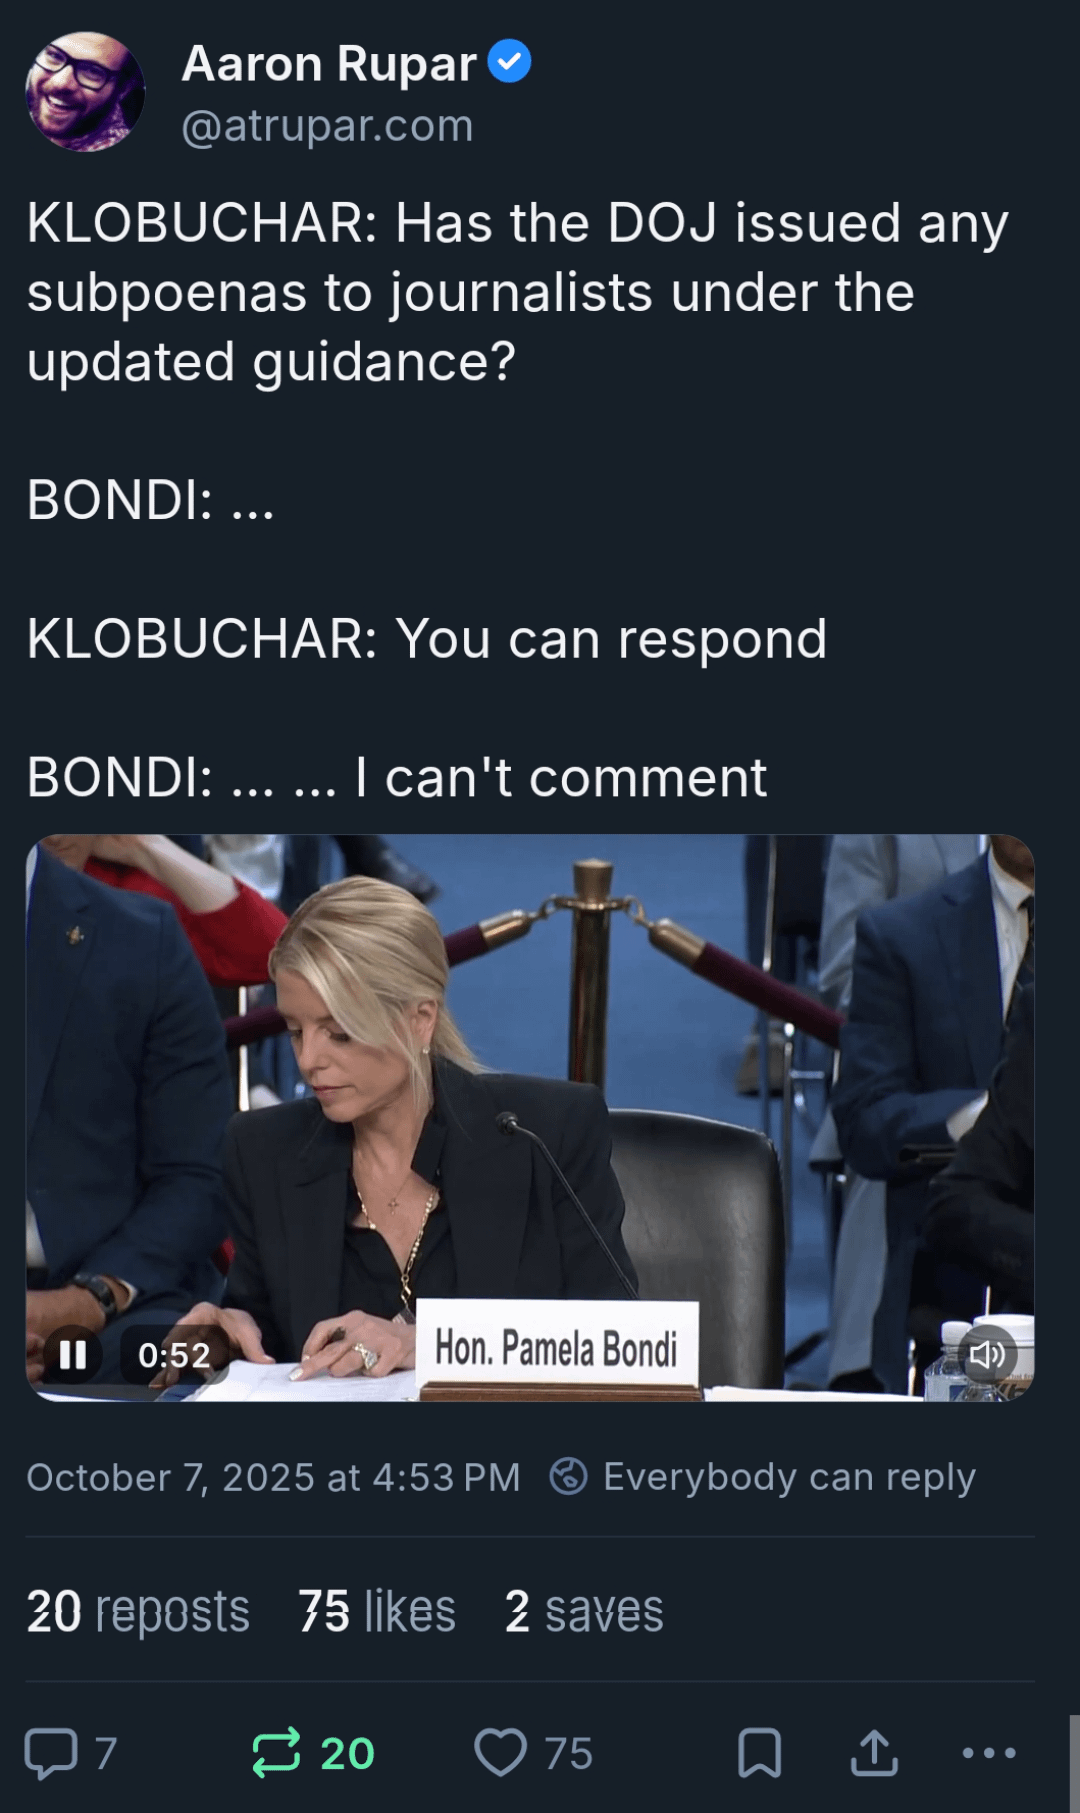Click the Everybody can reply globe icon
The width and height of the screenshot is (1080, 1813).
568,1476
